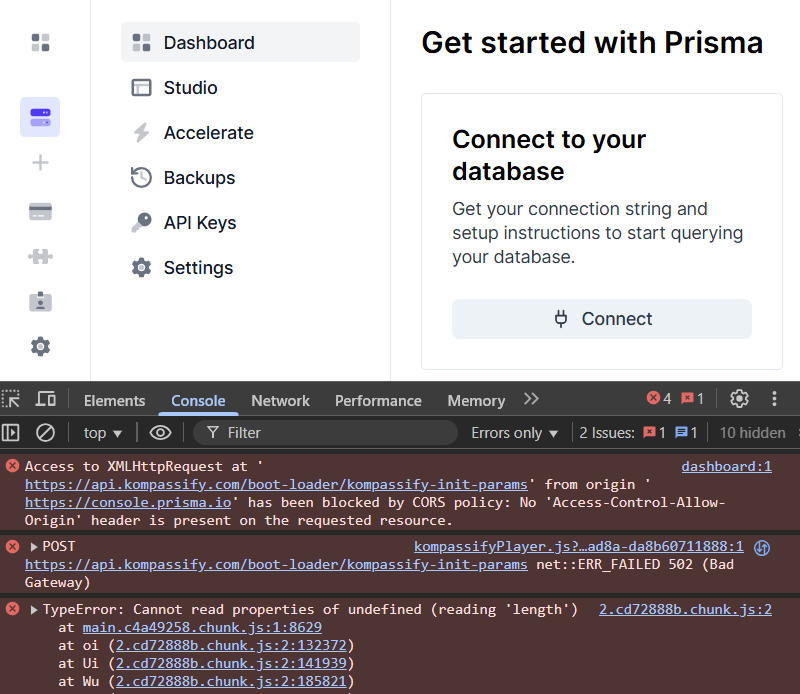Click the 'Connect to your database' heading
The image size is (800, 694).
(549, 155)
